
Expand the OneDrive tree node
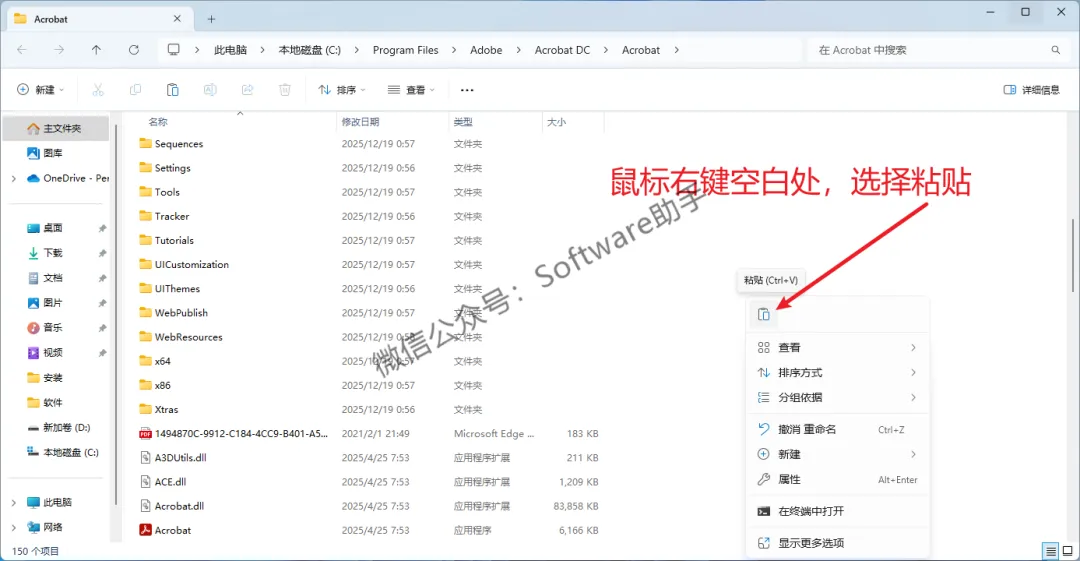(x=14, y=178)
